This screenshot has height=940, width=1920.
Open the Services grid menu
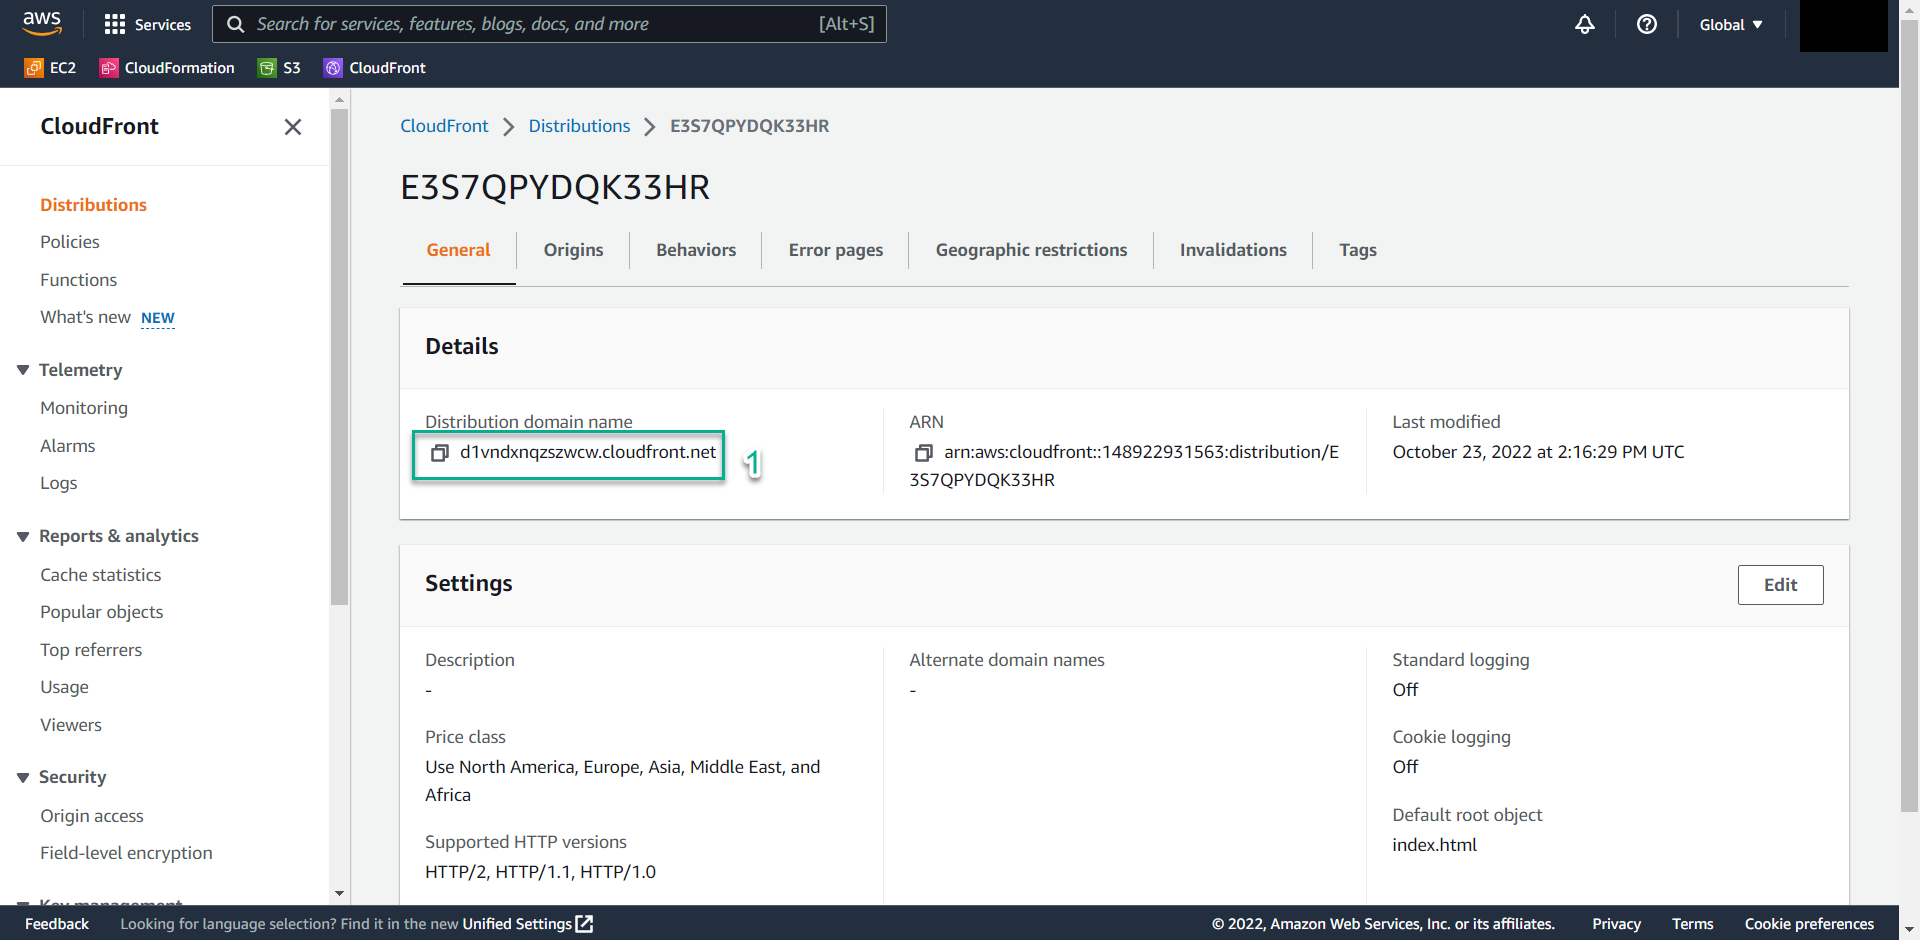coord(147,24)
